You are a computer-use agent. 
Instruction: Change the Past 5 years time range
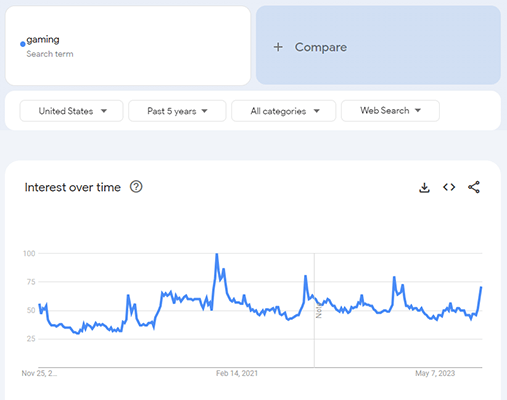click(x=177, y=111)
